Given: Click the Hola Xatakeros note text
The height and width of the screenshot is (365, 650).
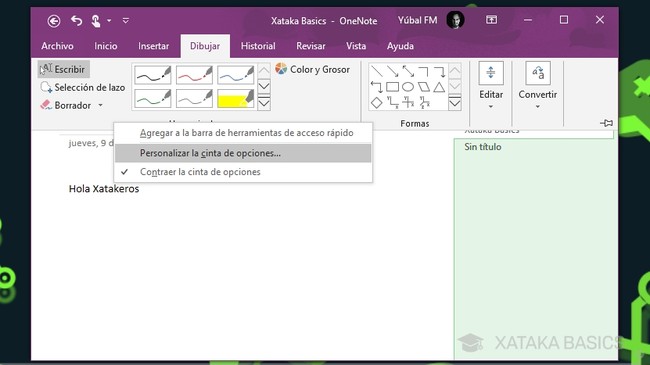Looking at the screenshot, I should (104, 189).
